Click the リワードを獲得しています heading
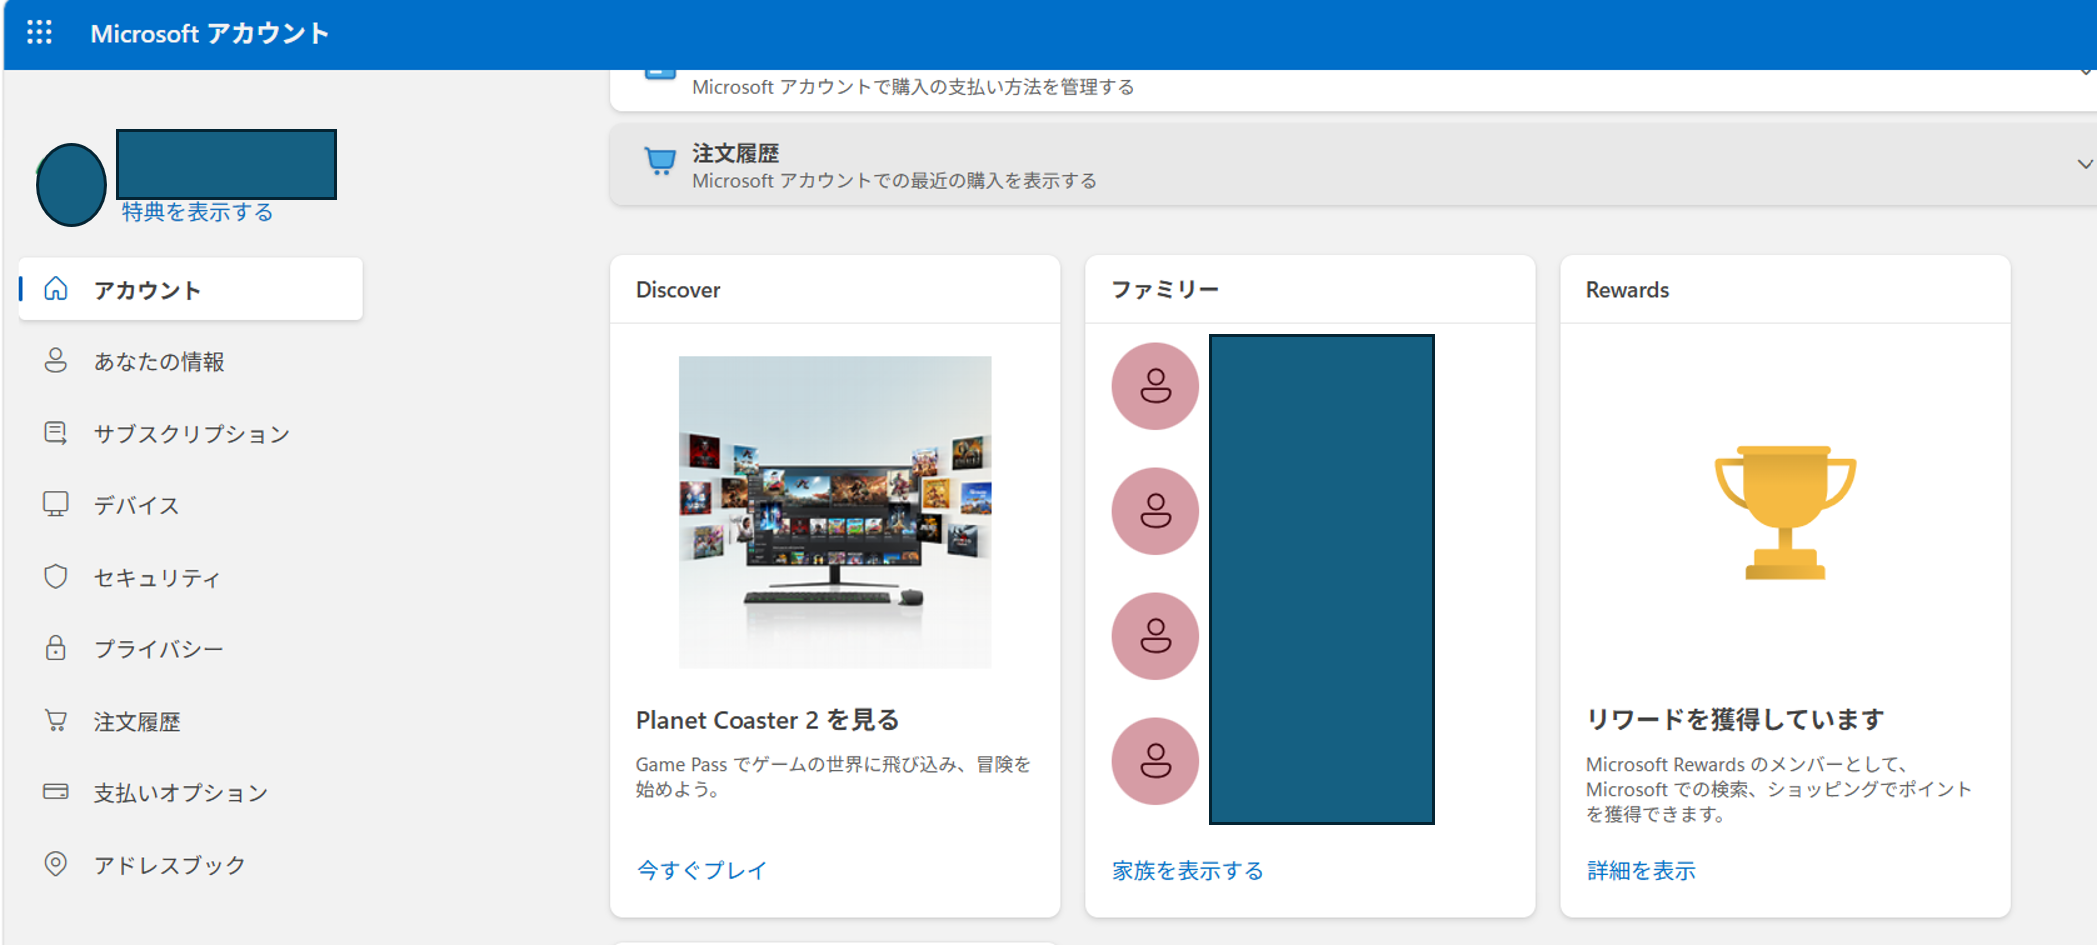This screenshot has width=2097, height=945. coord(1735,719)
